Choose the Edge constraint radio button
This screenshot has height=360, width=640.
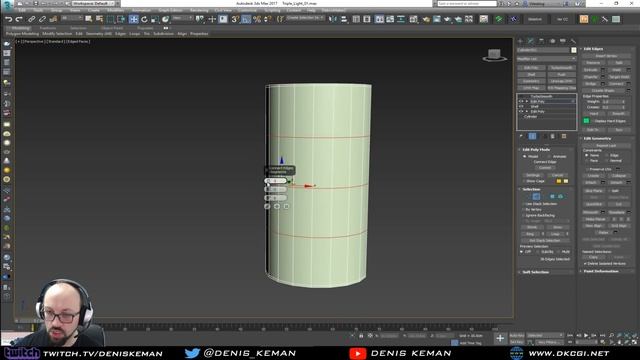(607, 156)
